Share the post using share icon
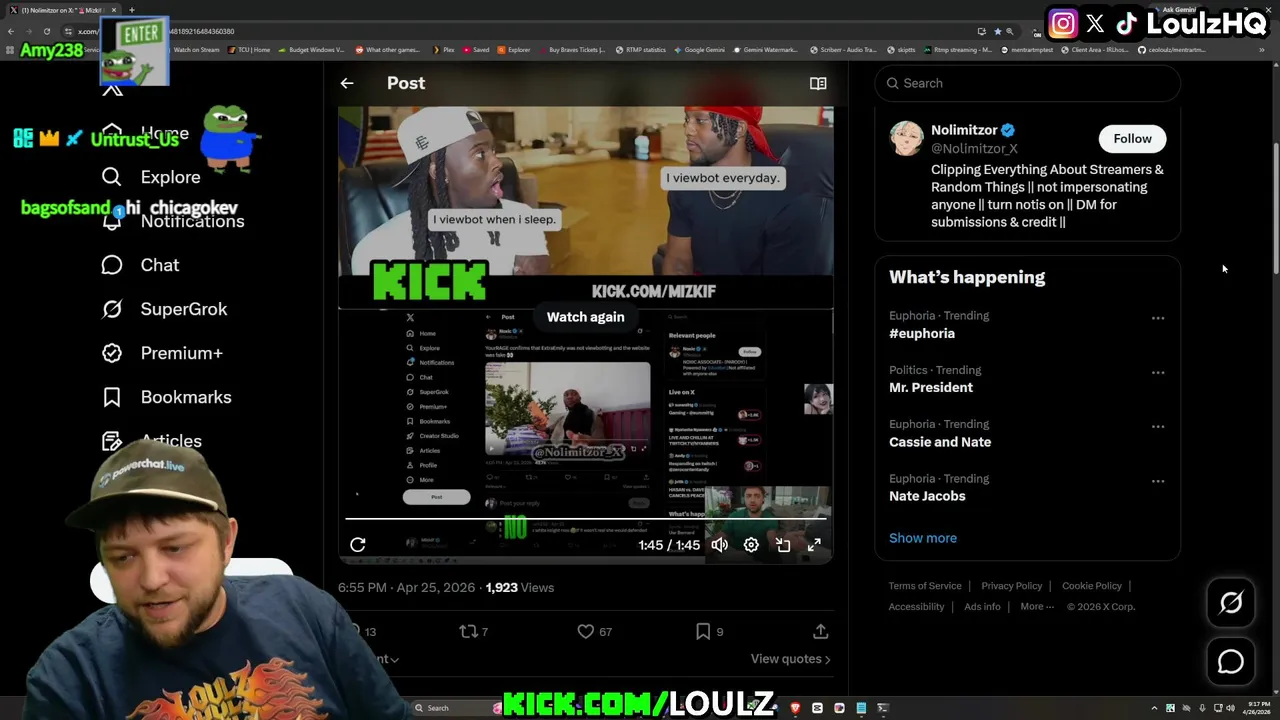Image resolution: width=1280 pixels, height=720 pixels. 820,632
